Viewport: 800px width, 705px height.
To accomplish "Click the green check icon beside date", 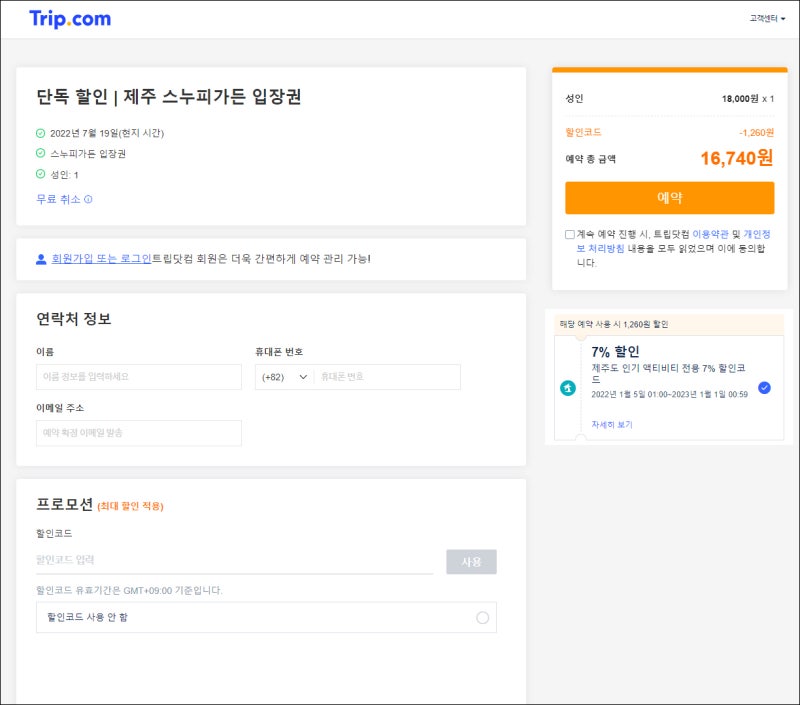I will (x=41, y=133).
